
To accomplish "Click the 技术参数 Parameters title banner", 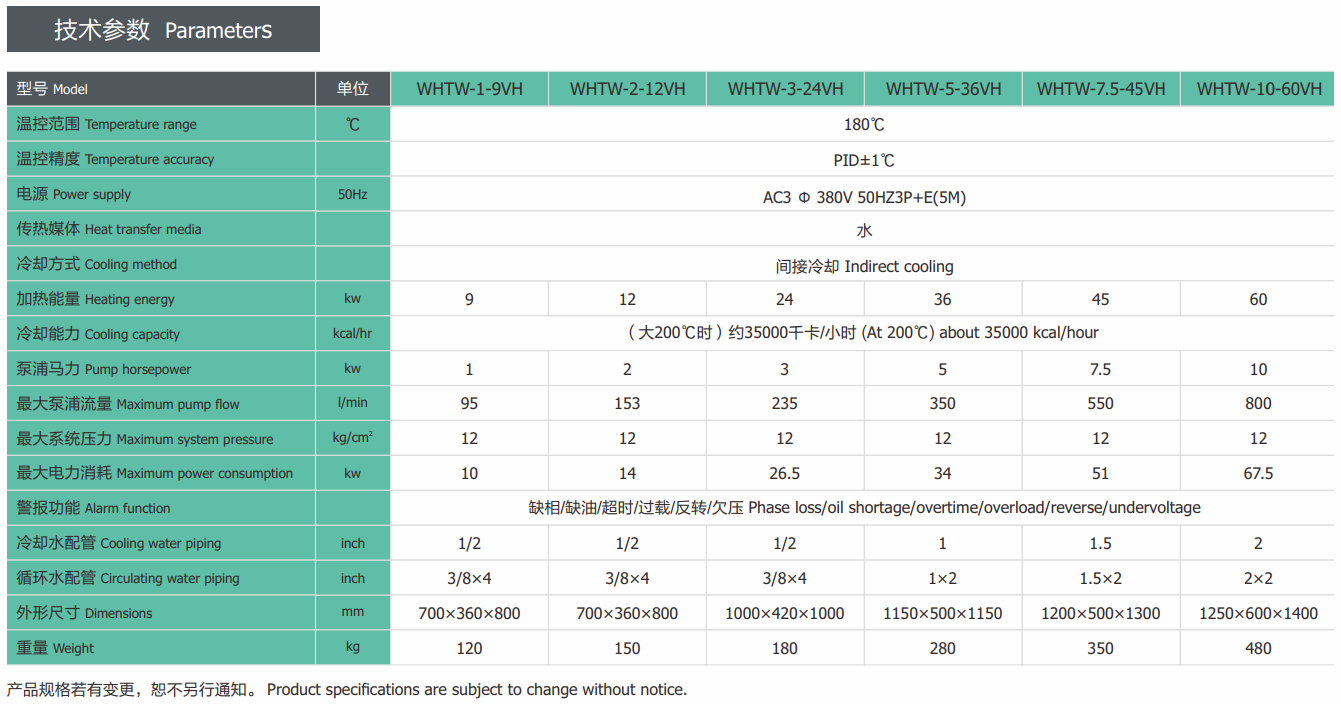I will (x=163, y=30).
